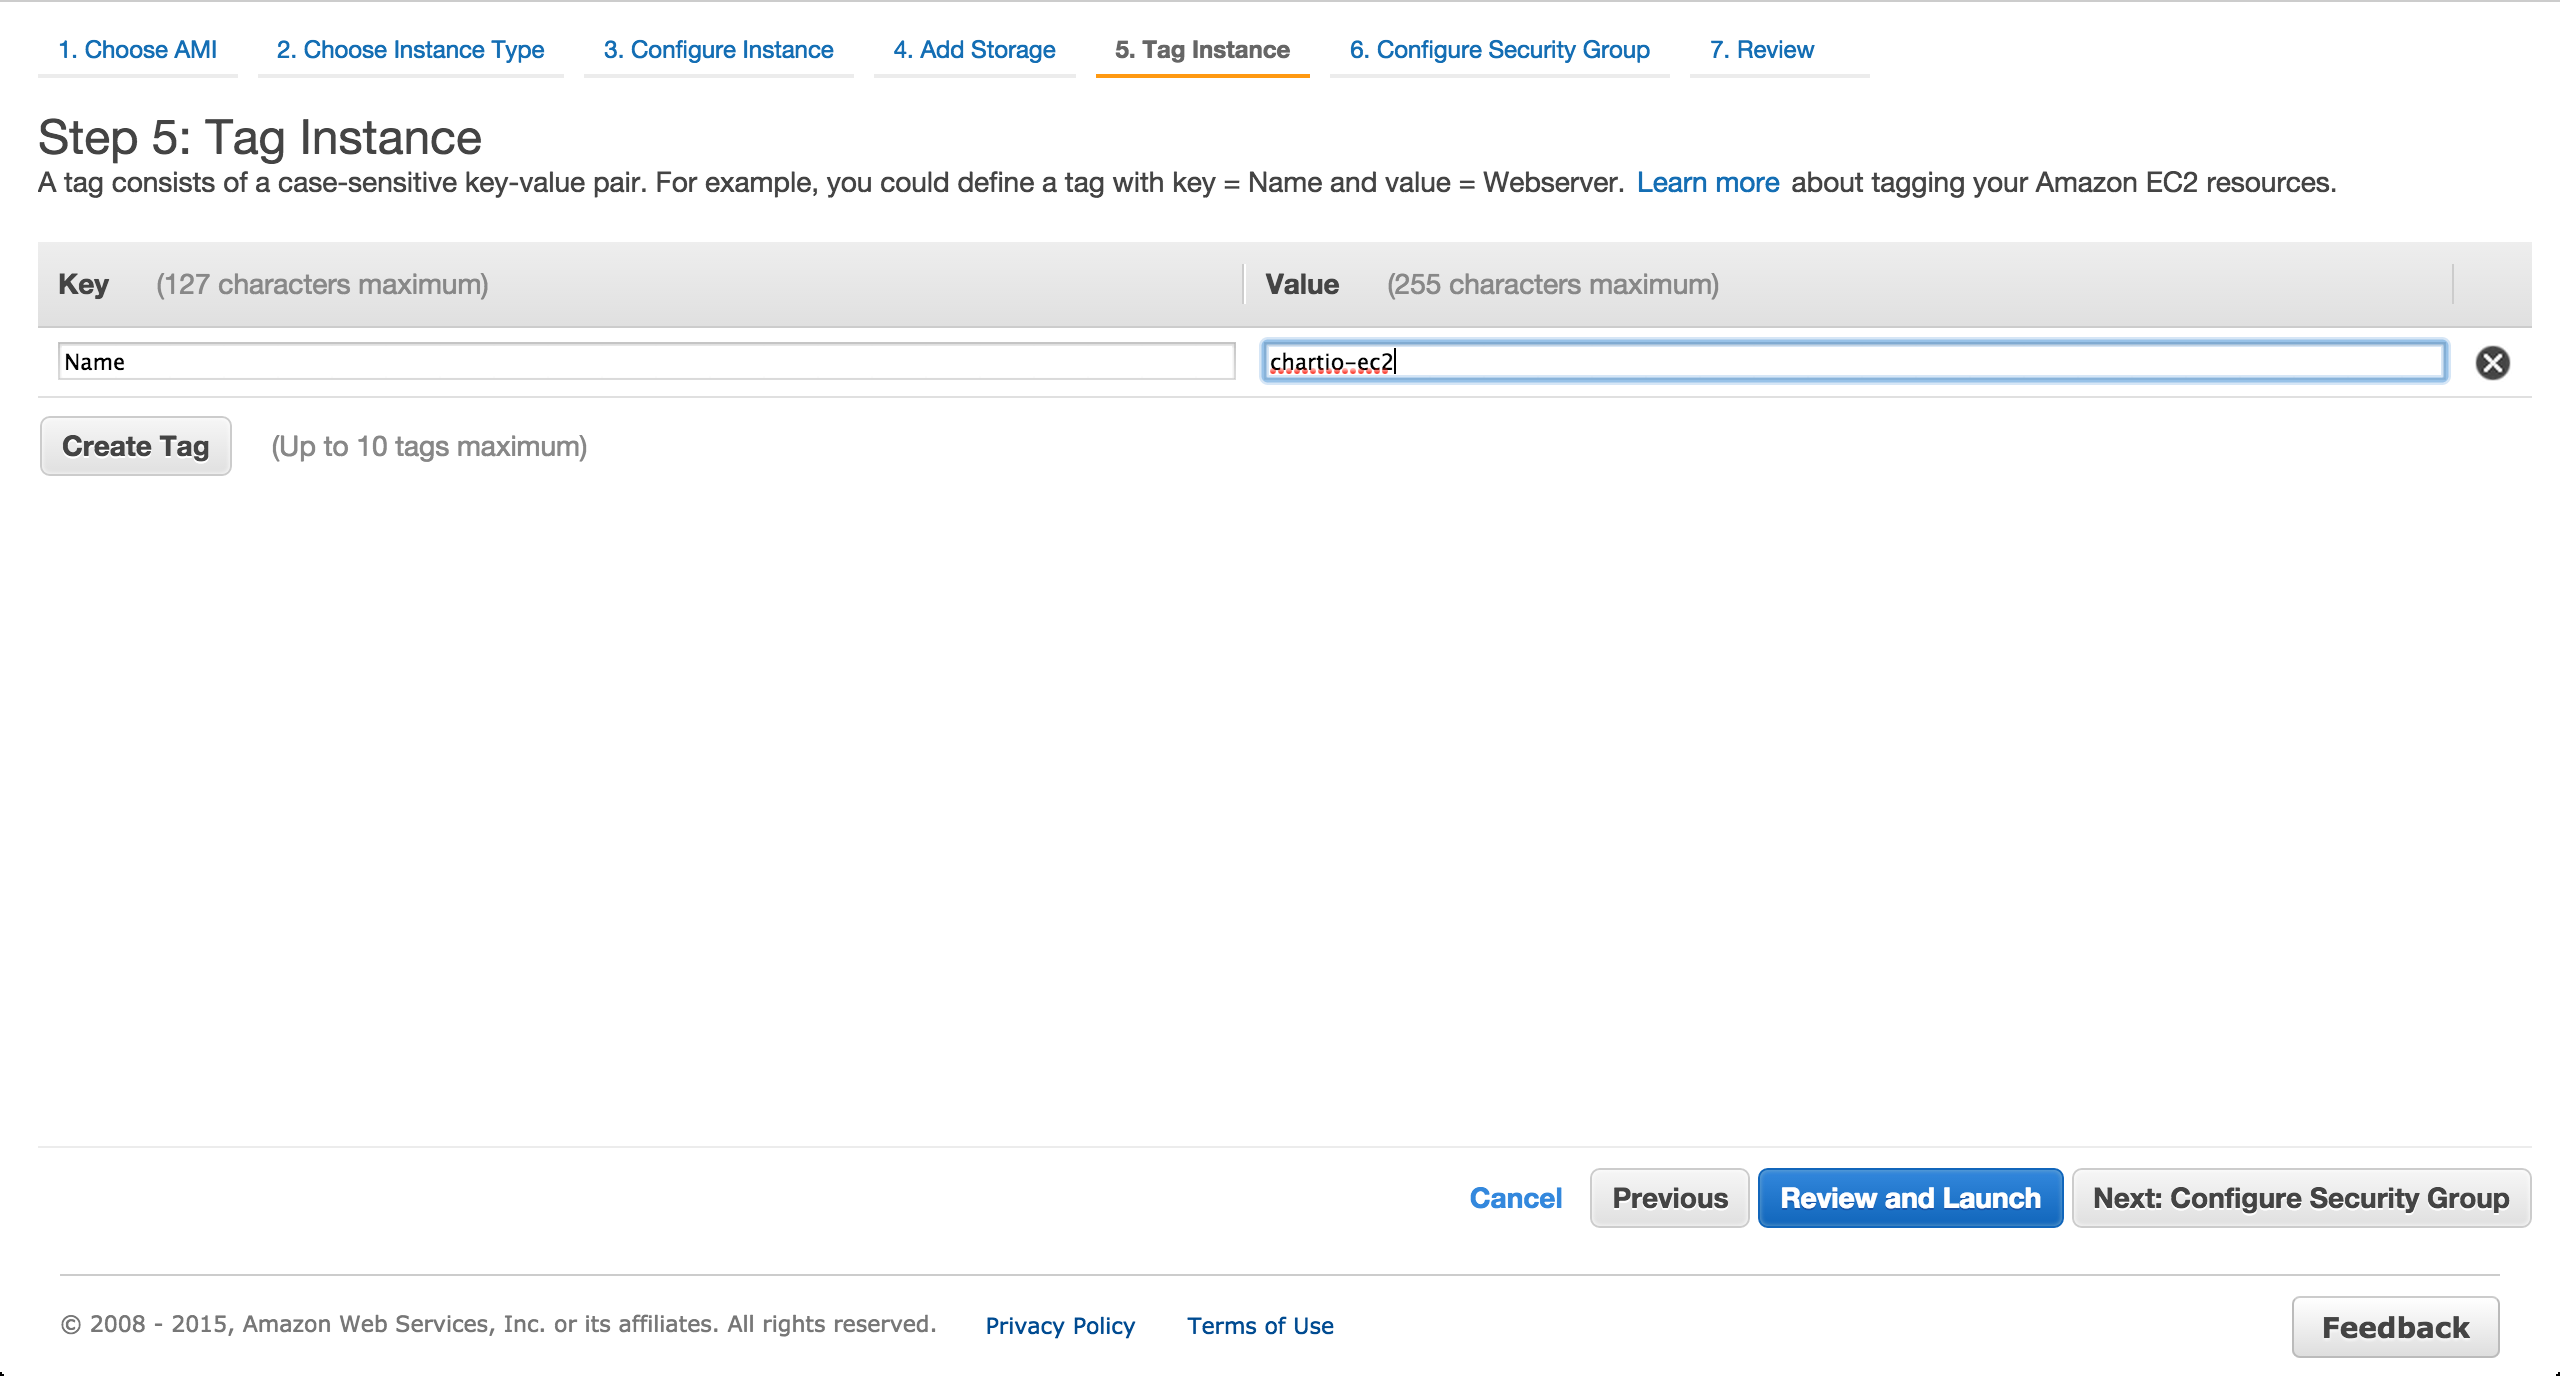The image size is (2560, 1376).
Task: Click the Feedback button
Action: coord(2395,1328)
